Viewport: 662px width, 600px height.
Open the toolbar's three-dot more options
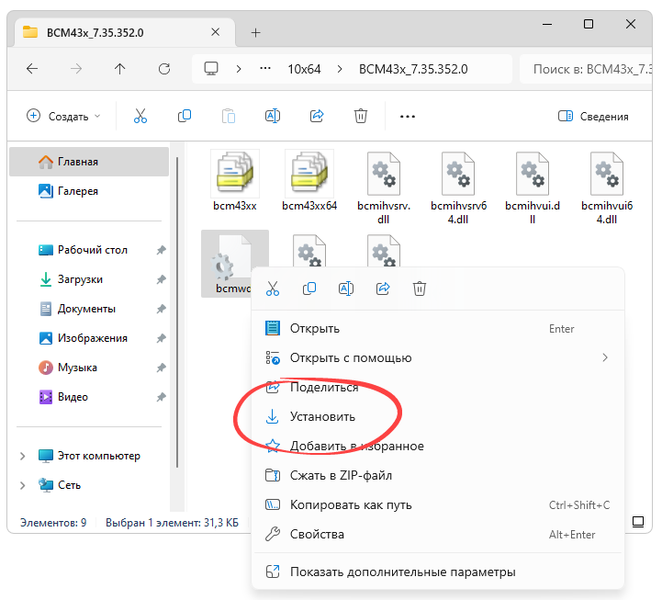(x=407, y=116)
